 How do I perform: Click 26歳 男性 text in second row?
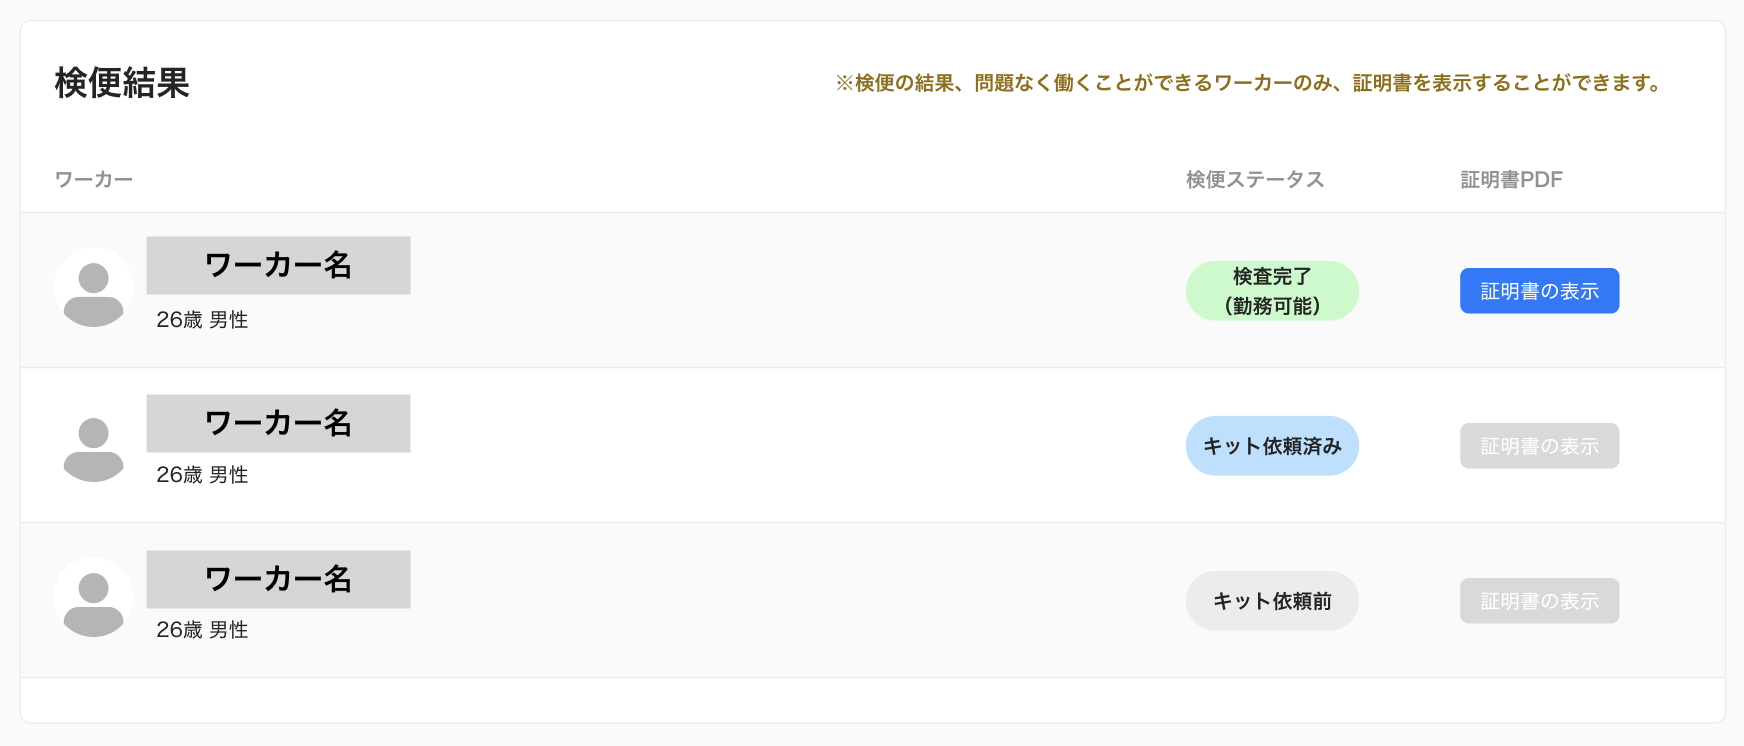[202, 475]
